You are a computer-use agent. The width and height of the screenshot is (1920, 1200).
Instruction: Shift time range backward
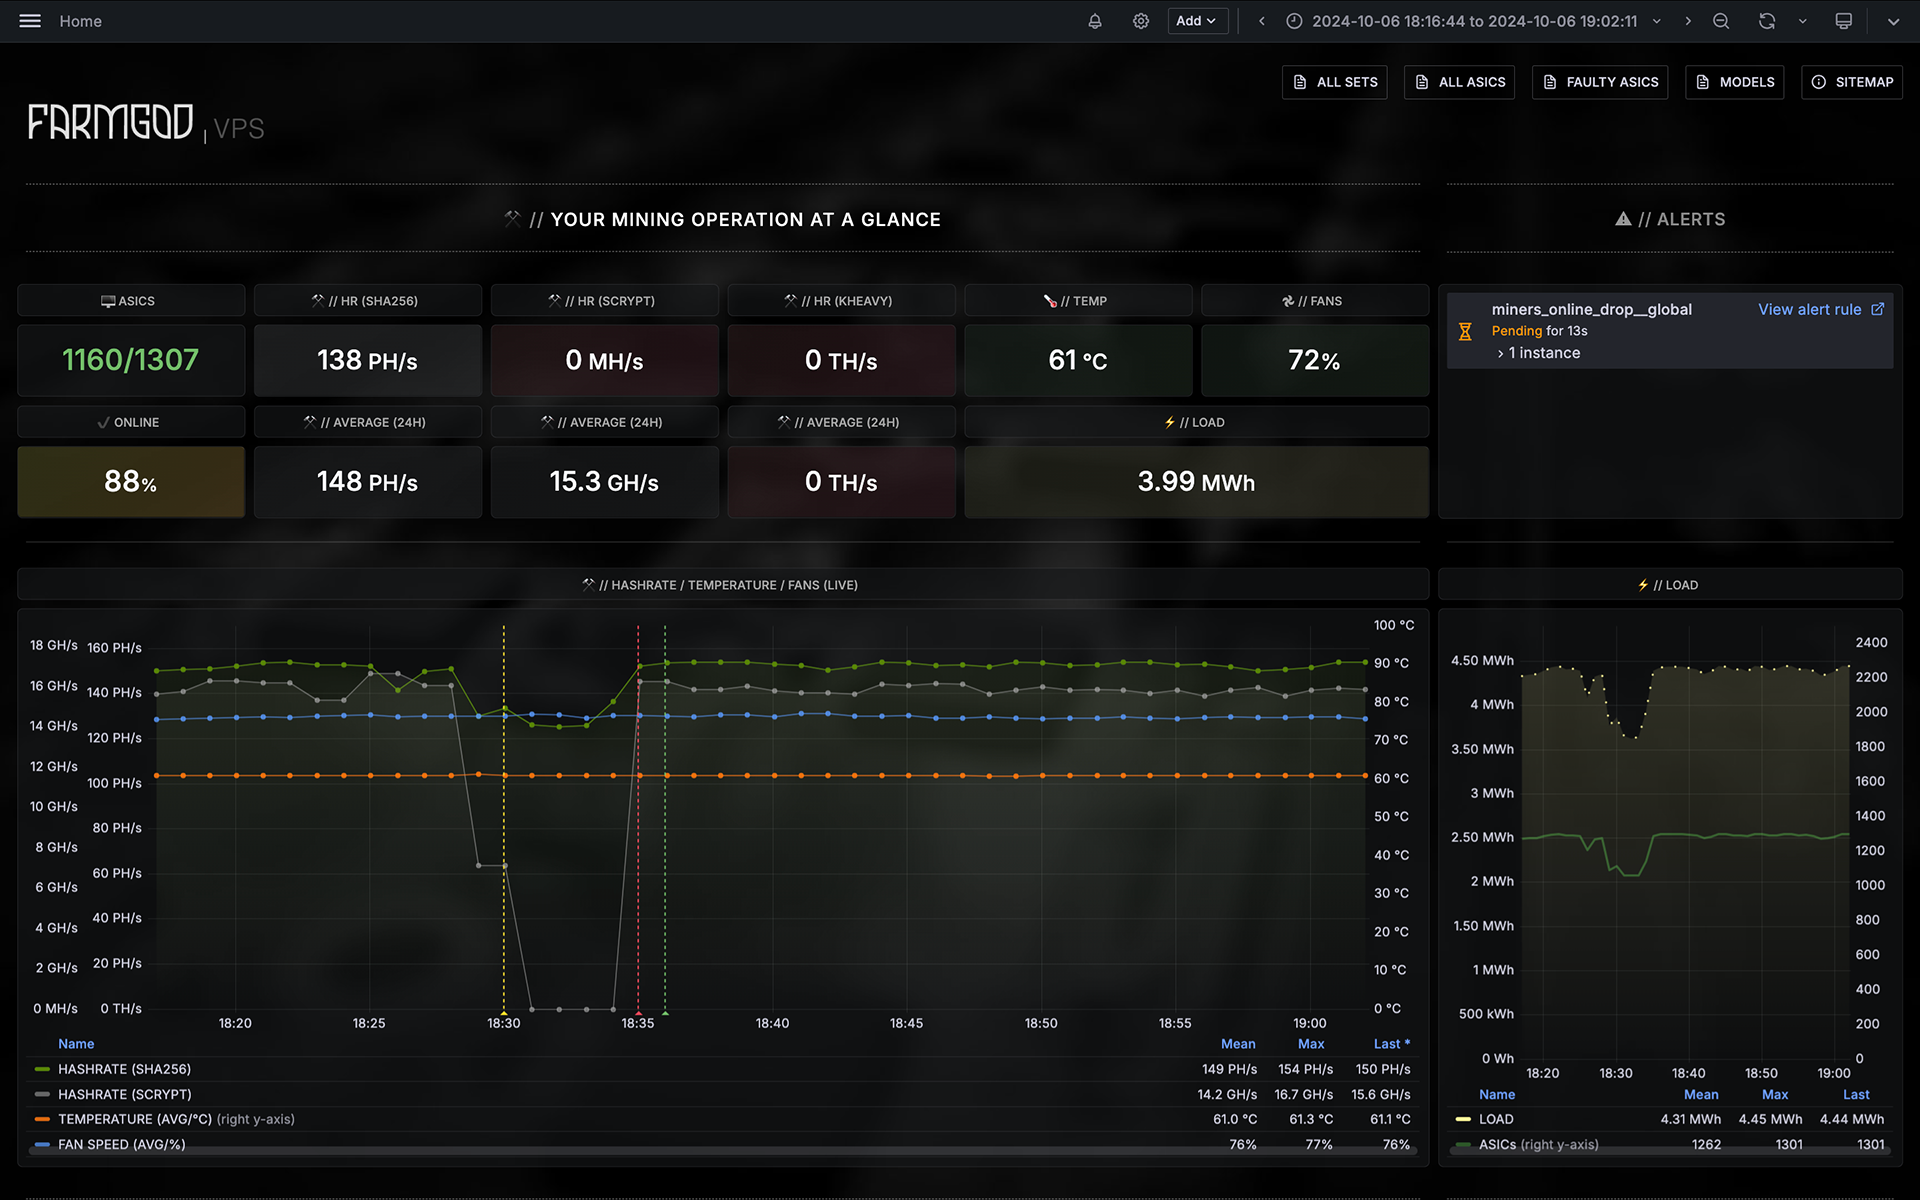(x=1262, y=21)
